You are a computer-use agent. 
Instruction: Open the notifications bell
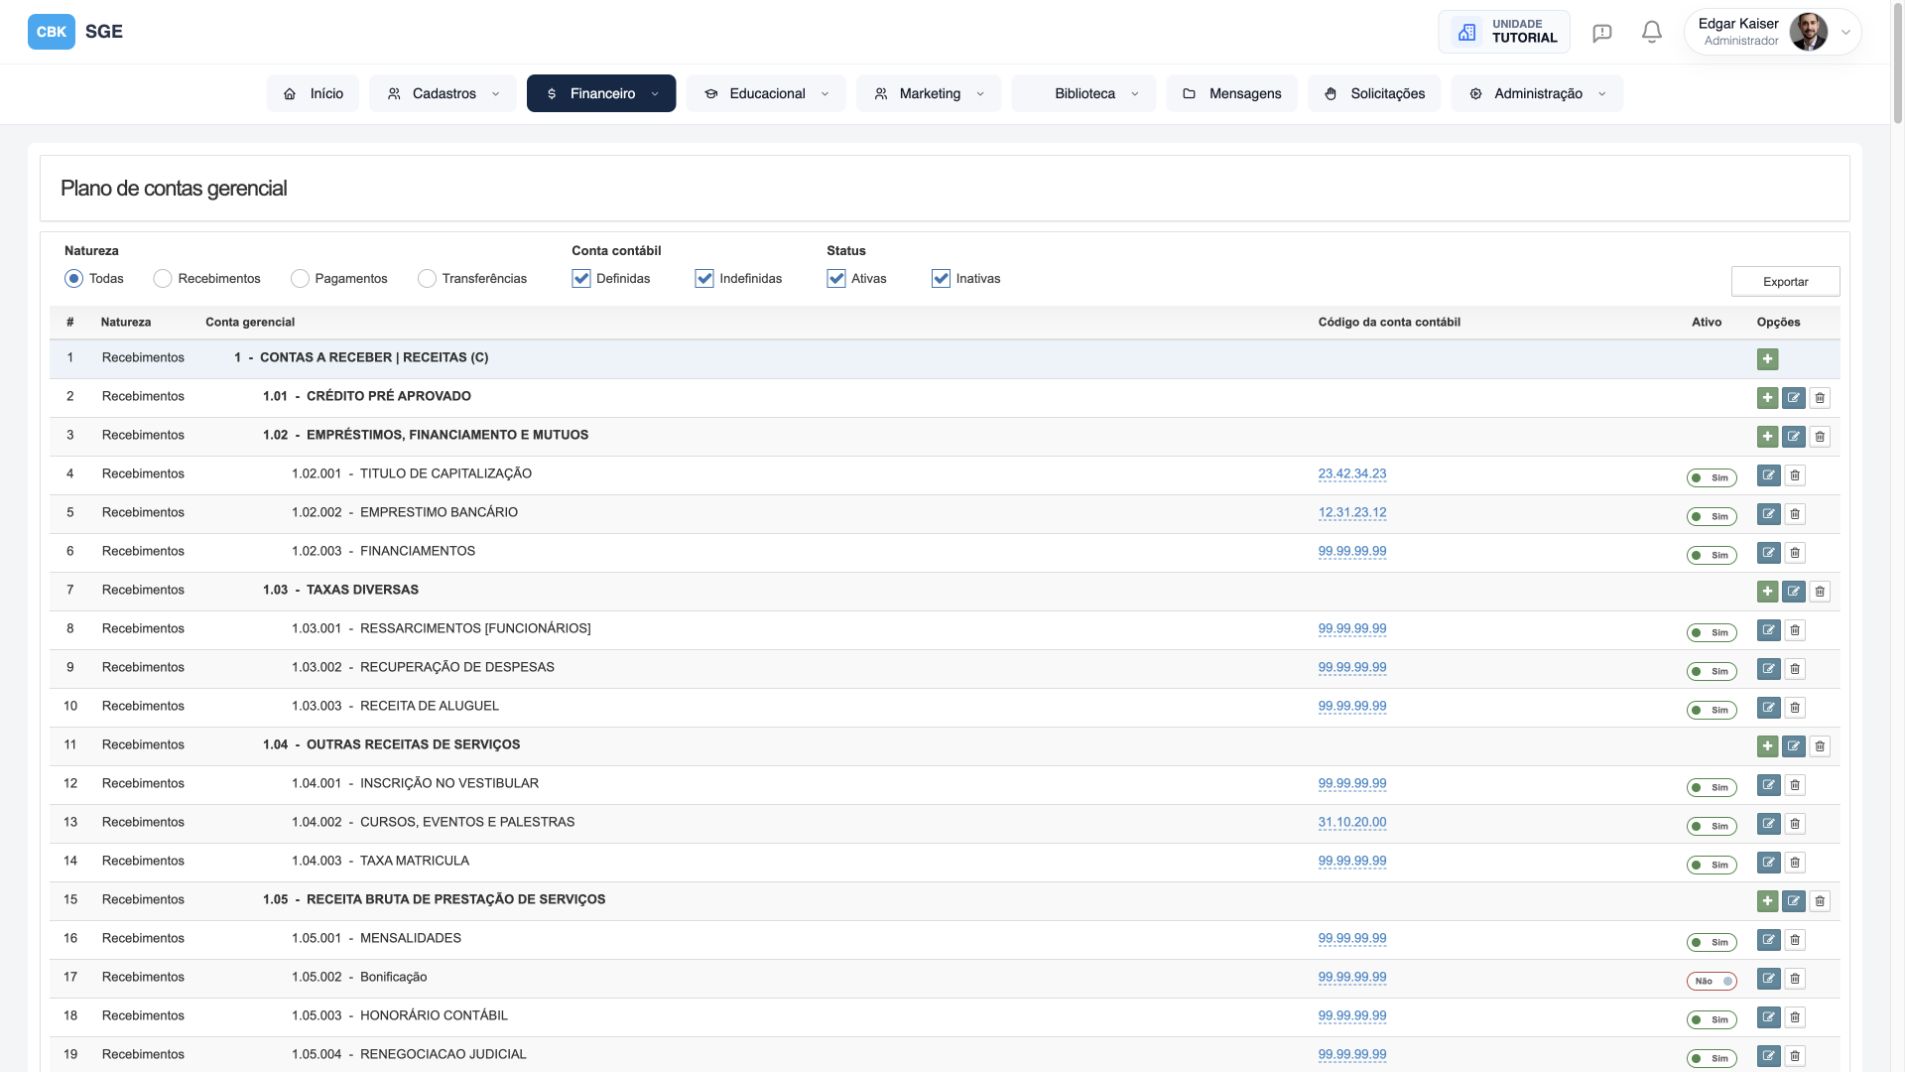[x=1651, y=32]
